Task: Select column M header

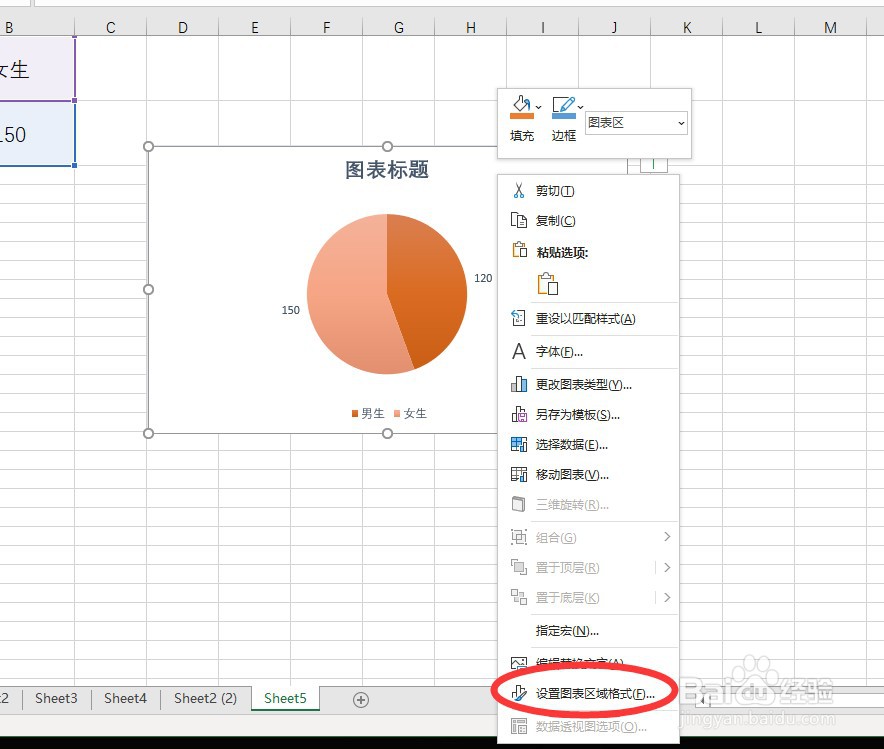Action: [x=830, y=27]
